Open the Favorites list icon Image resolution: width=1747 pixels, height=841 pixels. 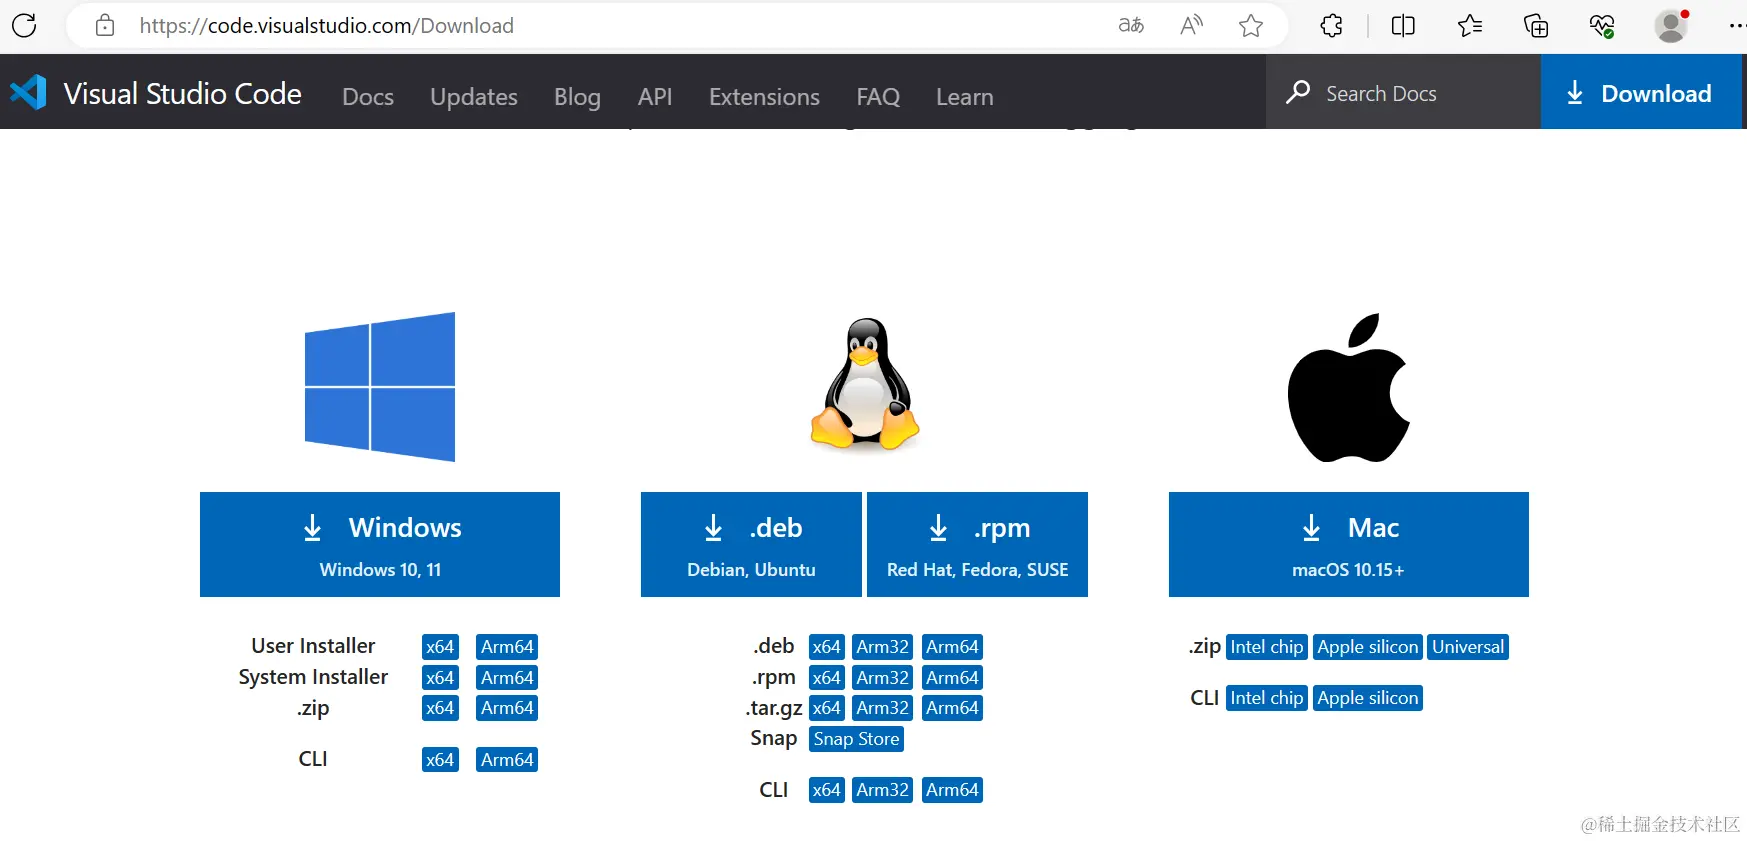pyautogui.click(x=1470, y=25)
